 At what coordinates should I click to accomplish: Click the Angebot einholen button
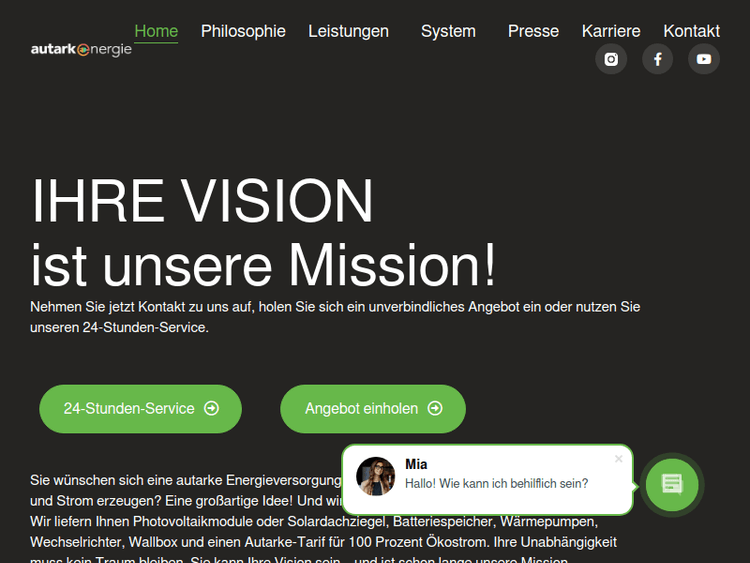tap(373, 409)
